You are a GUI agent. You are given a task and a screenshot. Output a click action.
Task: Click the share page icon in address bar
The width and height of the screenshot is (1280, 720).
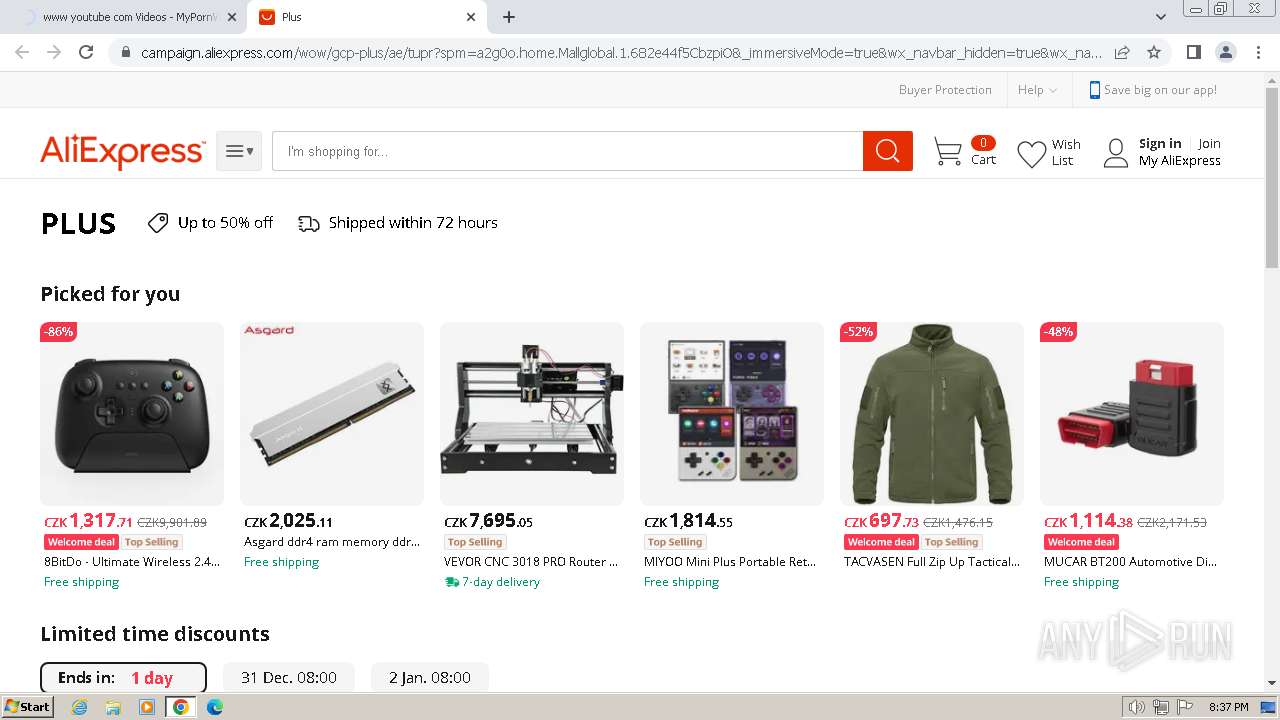click(1122, 52)
